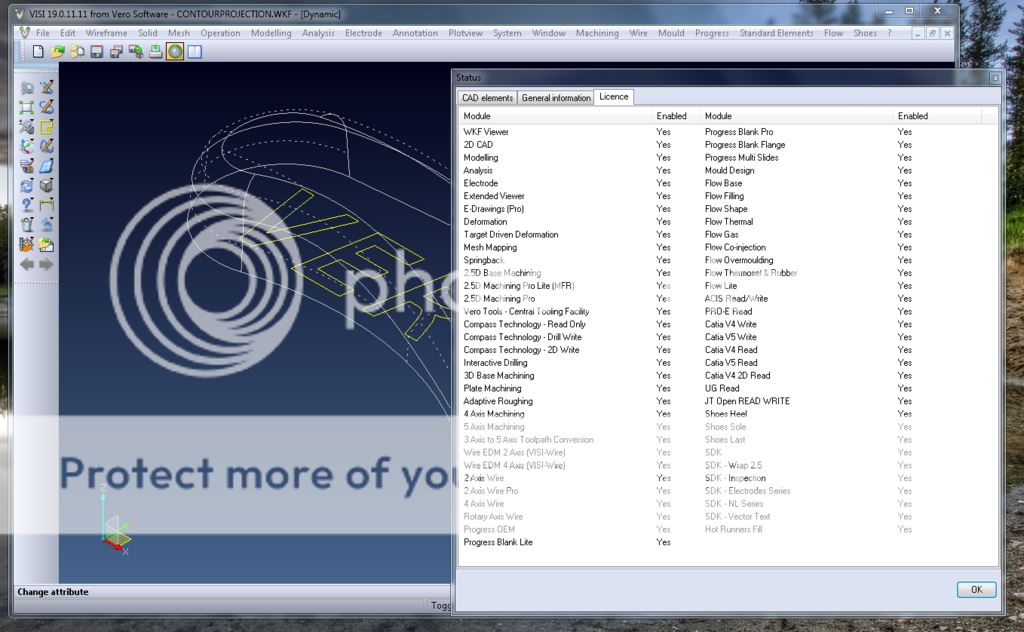Image resolution: width=1024 pixels, height=632 pixels.
Task: Click the Save As floppy disk icon
Action: [116, 50]
